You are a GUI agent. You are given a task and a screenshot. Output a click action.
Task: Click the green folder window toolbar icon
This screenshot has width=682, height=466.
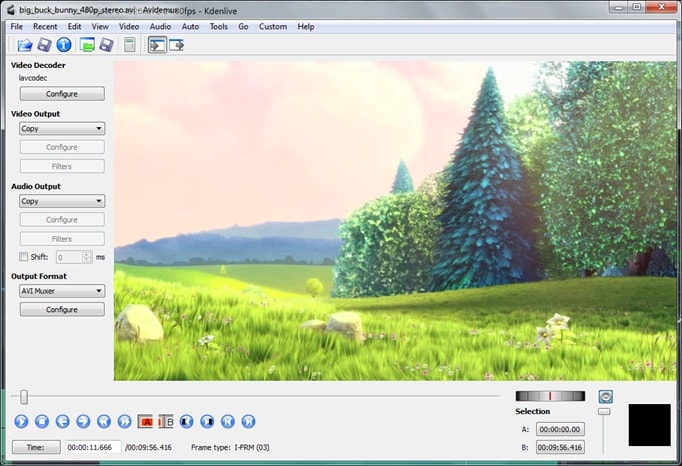pos(87,45)
